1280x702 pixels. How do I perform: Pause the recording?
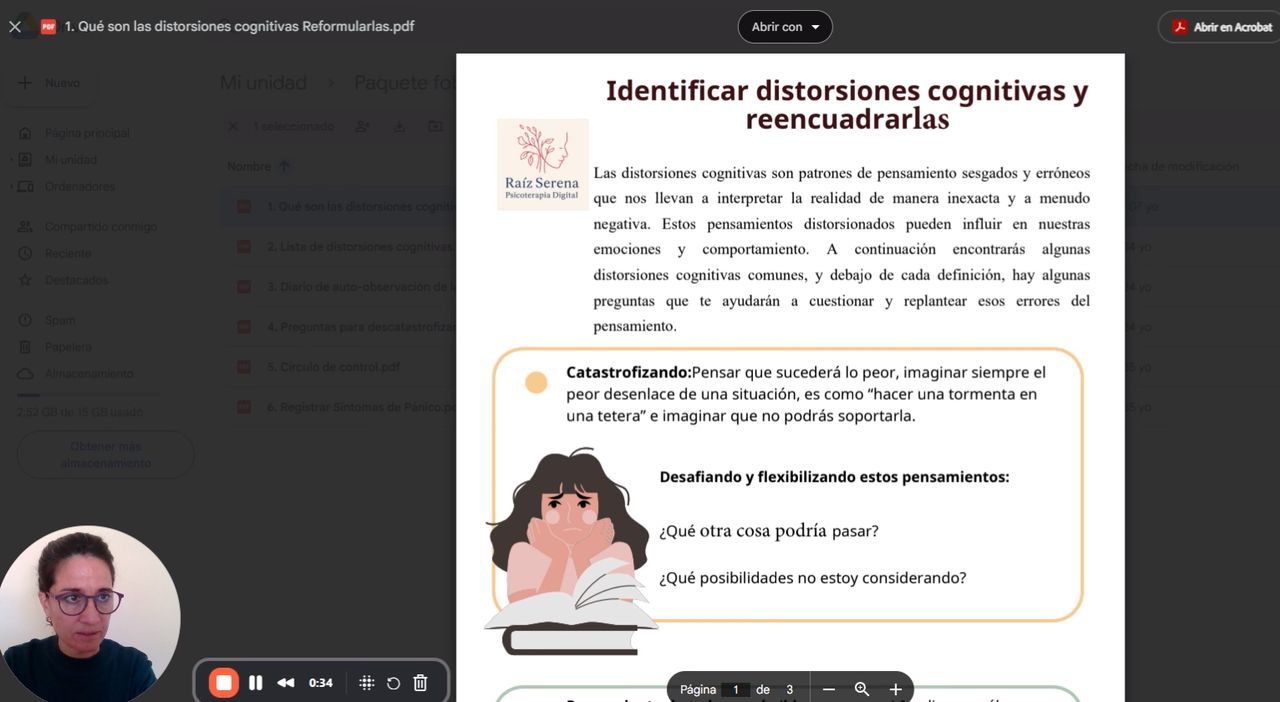pyautogui.click(x=256, y=683)
